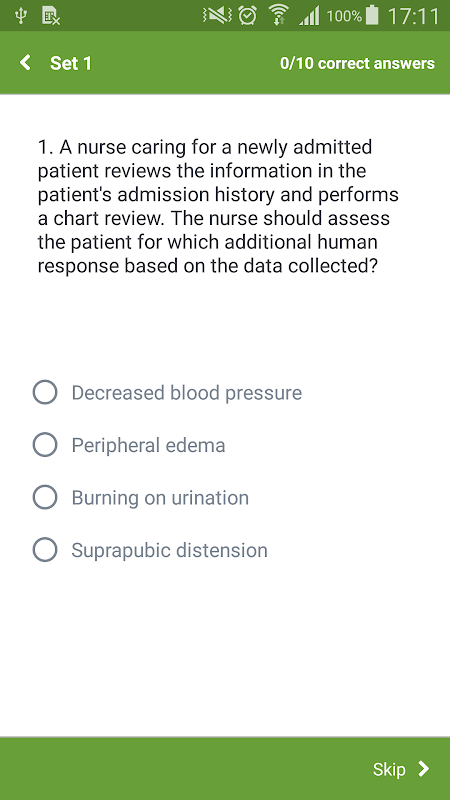Tap the back arrow beside Set 1
The width and height of the screenshot is (450, 800).
click(x=24, y=63)
